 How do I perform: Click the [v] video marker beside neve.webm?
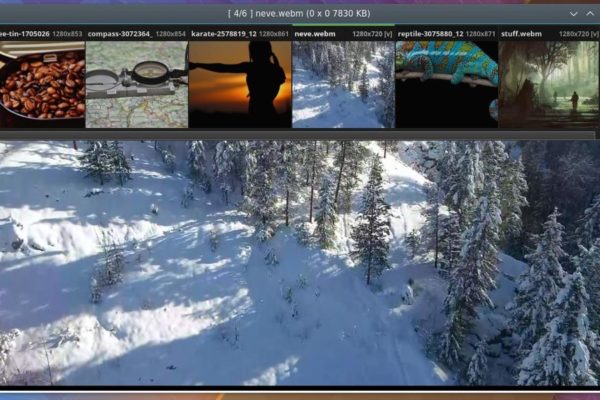coord(387,34)
